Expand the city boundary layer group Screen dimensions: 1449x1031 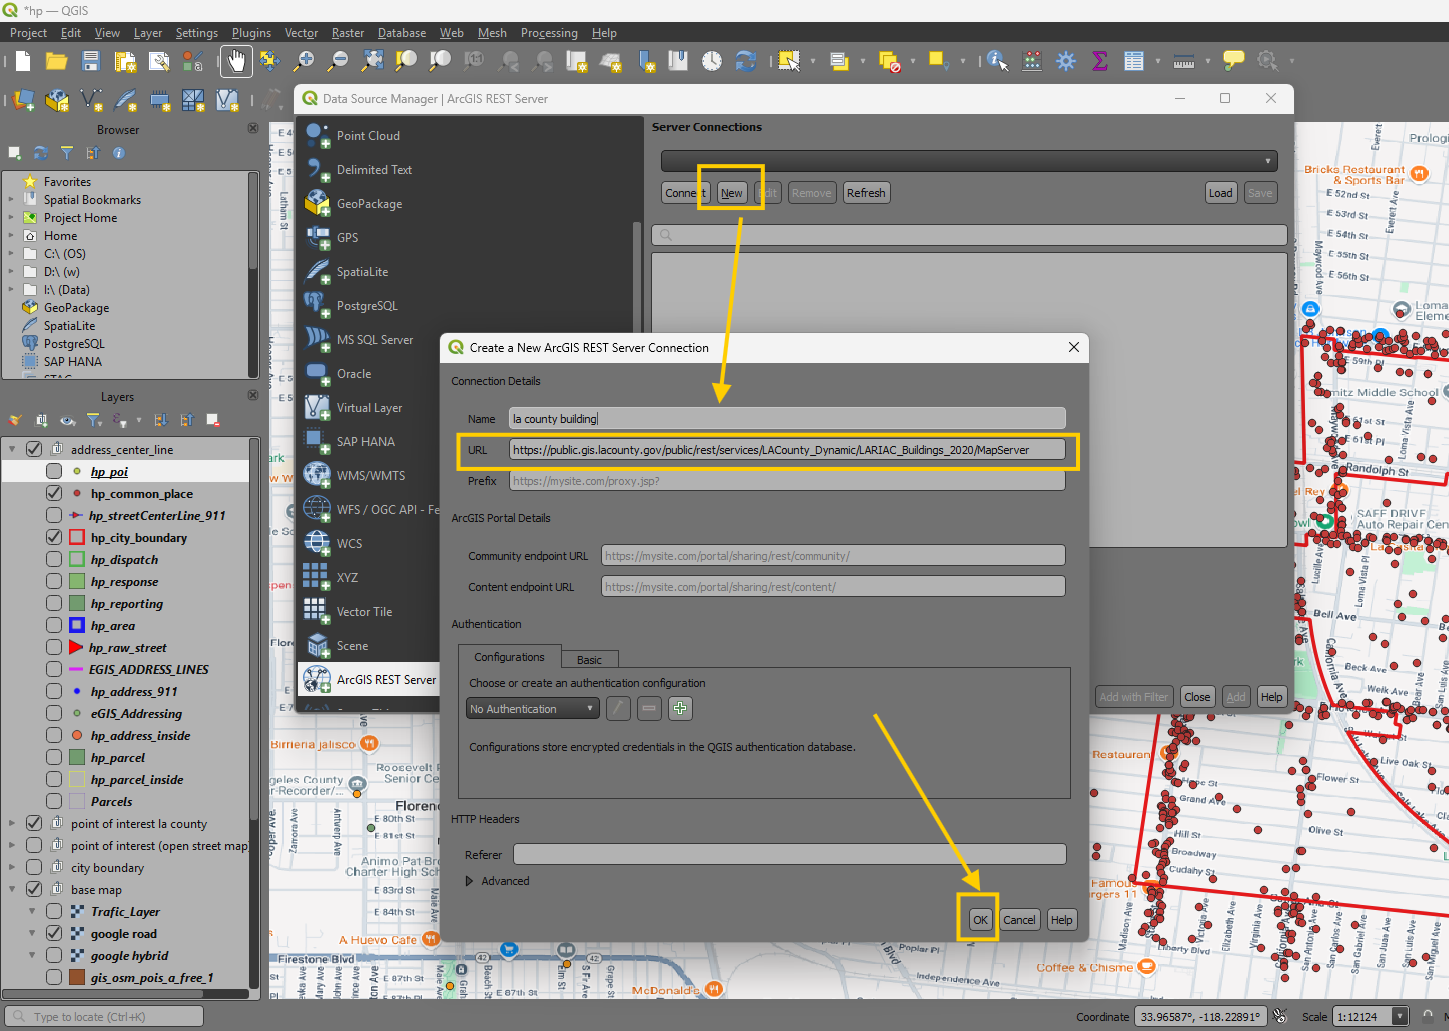click(x=12, y=867)
